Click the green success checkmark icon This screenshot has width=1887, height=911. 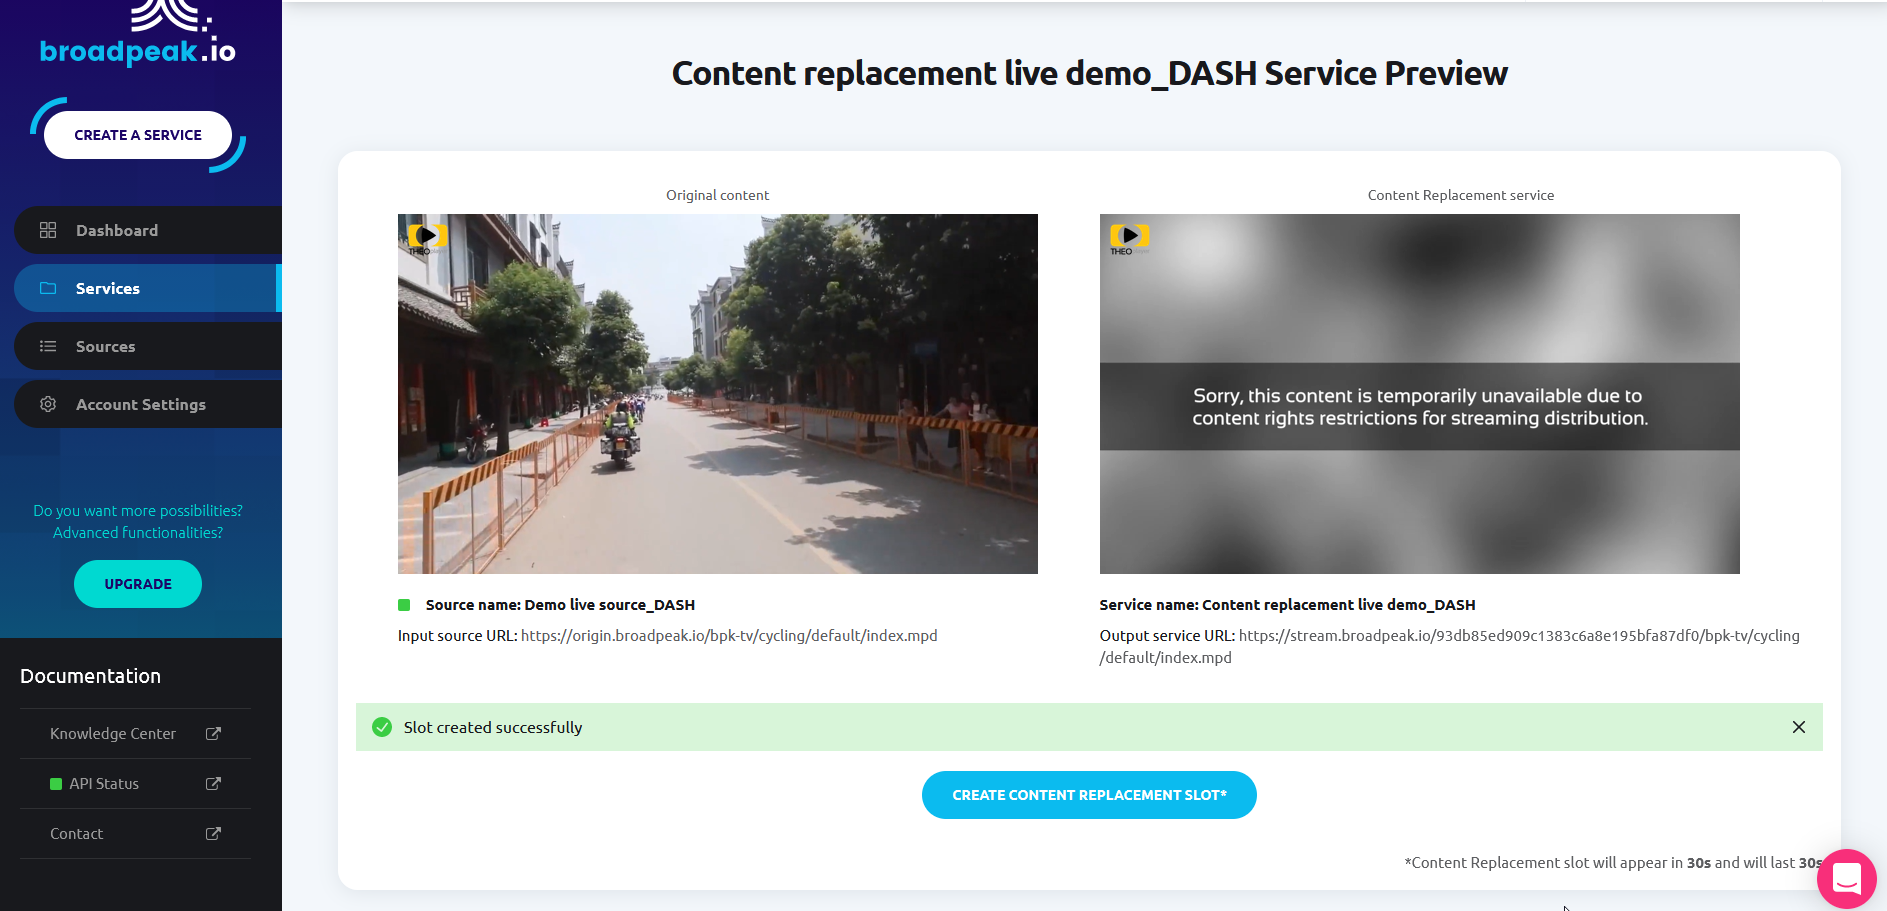[382, 727]
